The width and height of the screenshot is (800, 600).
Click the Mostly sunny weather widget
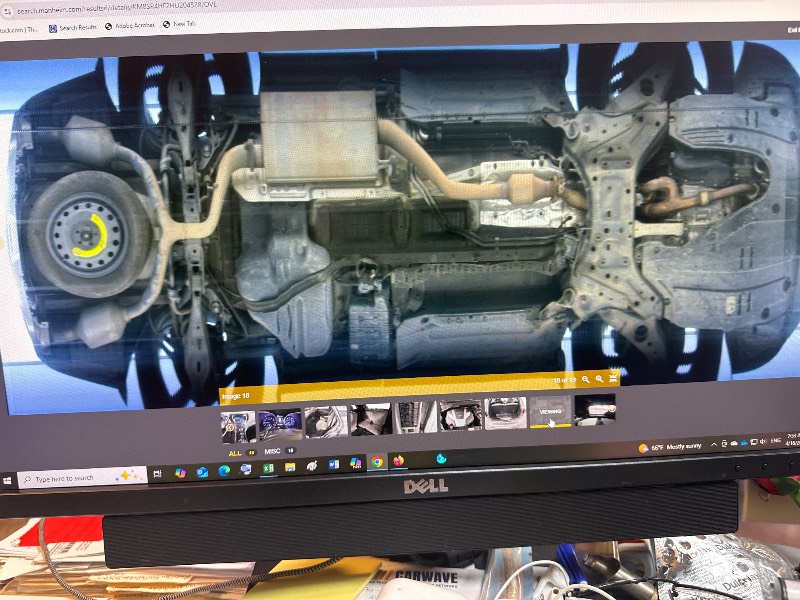(x=669, y=447)
